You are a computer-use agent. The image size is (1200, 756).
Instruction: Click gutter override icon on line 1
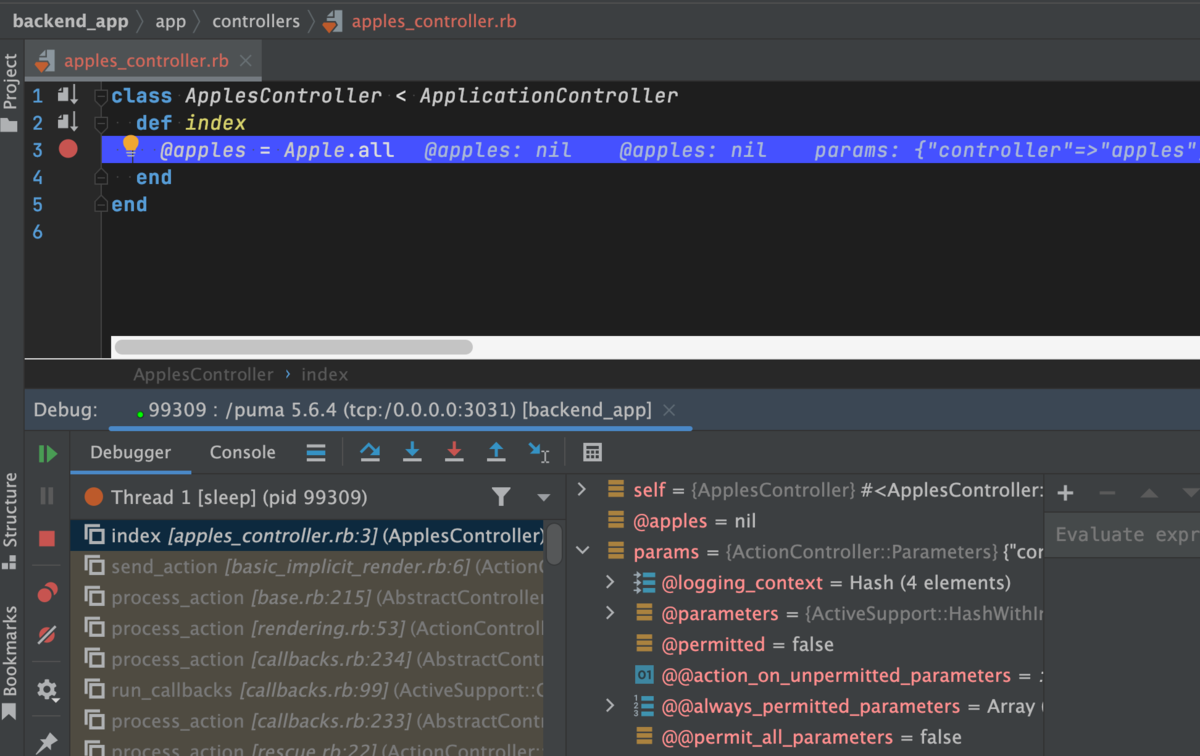coord(67,95)
